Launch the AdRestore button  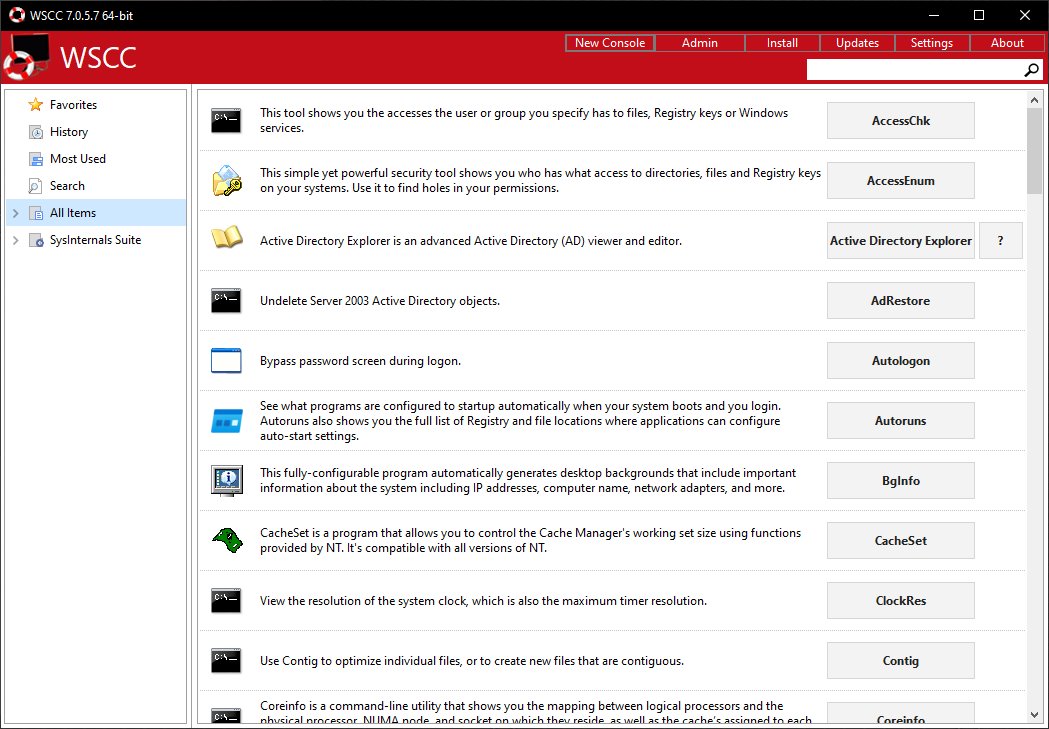pos(900,301)
